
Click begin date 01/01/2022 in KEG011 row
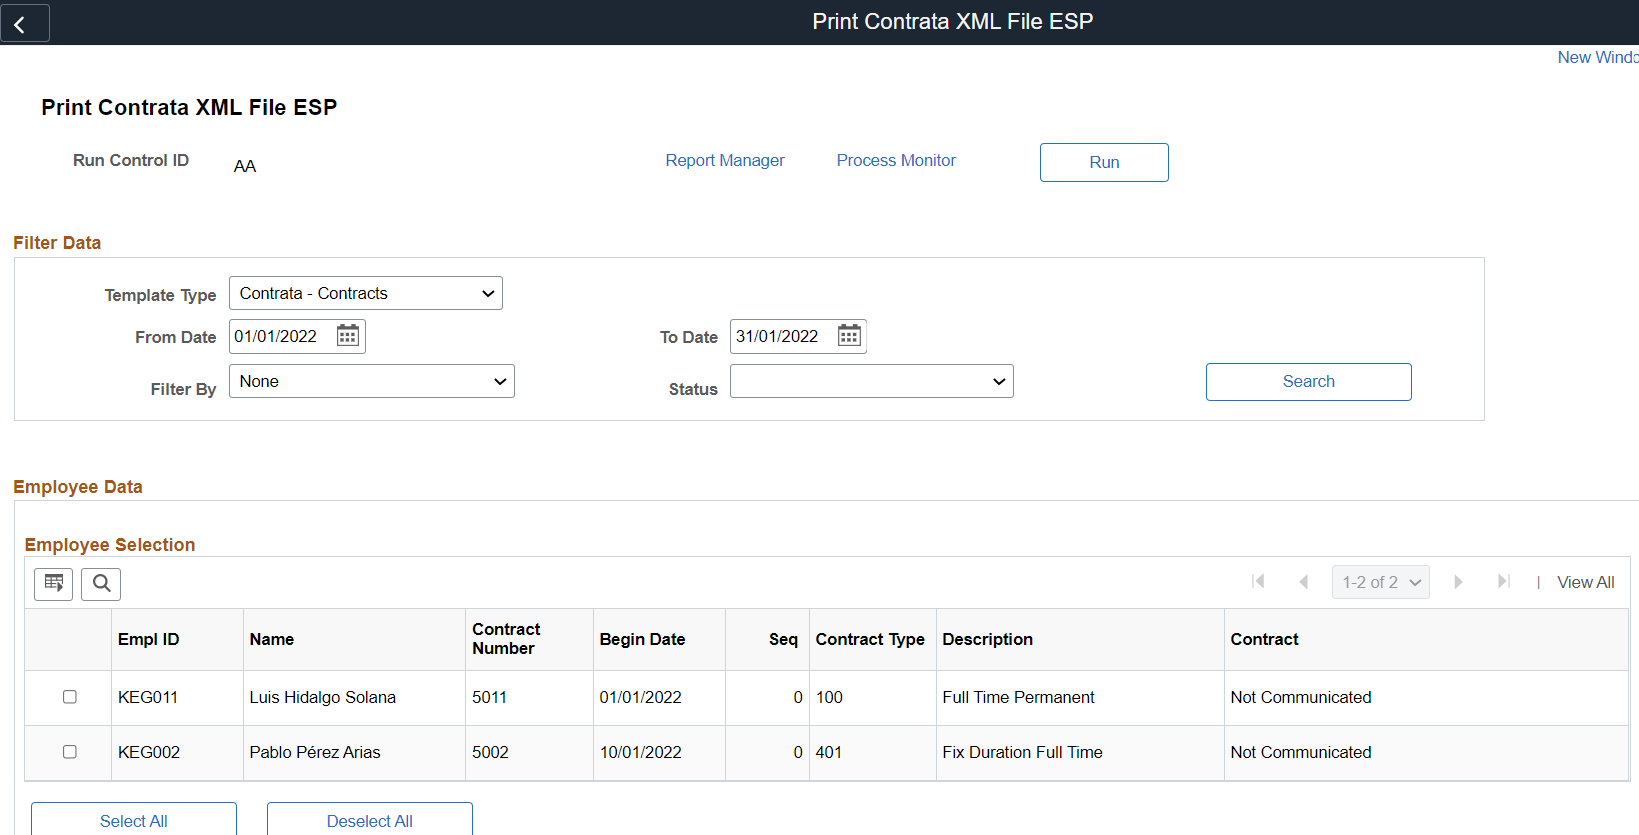(641, 697)
